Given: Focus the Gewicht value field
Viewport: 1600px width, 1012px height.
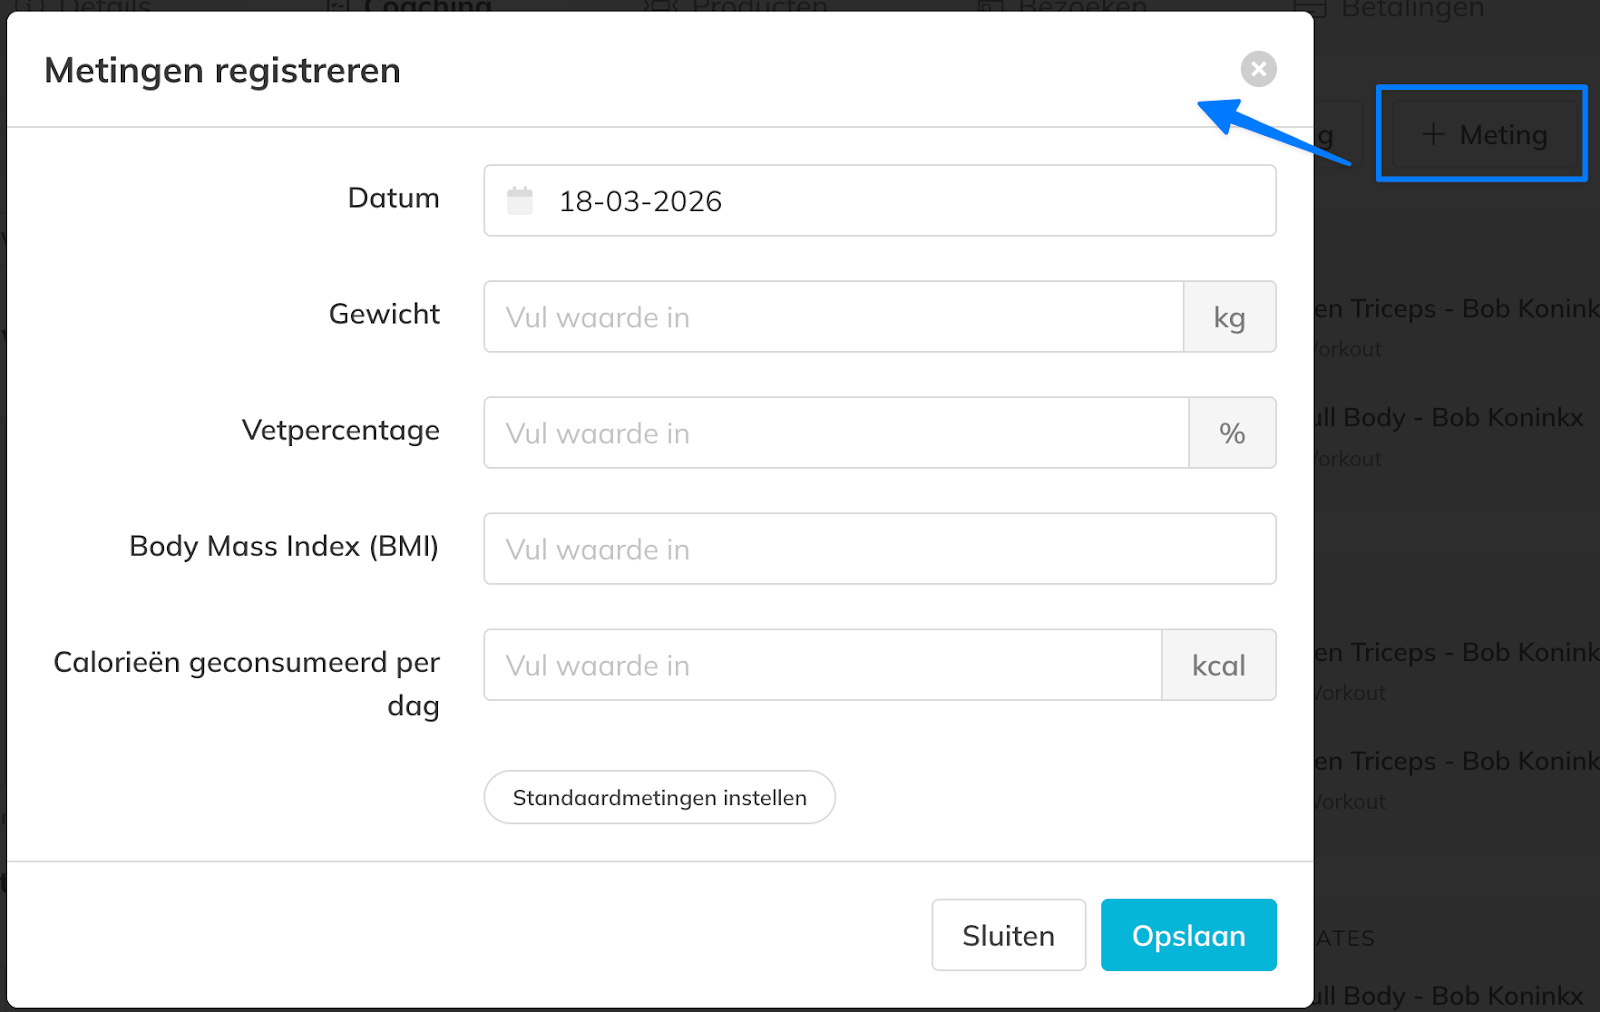Looking at the screenshot, I should click(833, 317).
